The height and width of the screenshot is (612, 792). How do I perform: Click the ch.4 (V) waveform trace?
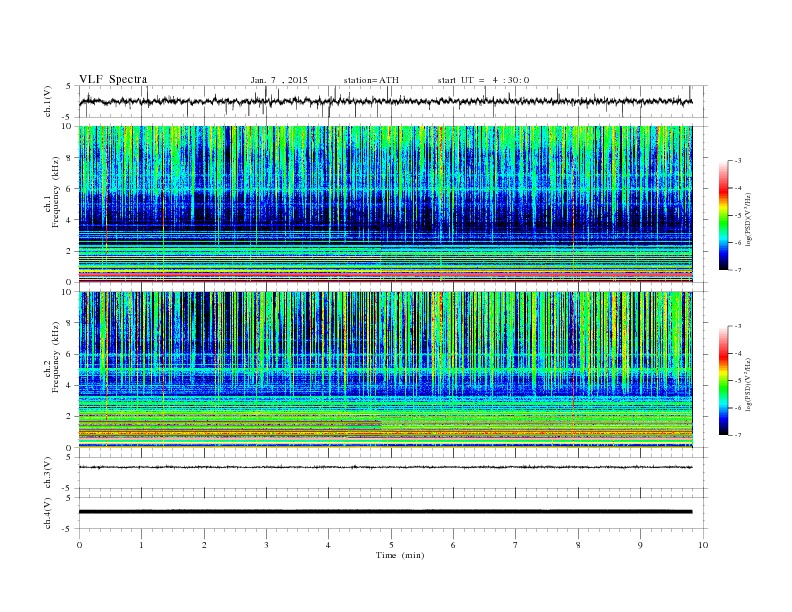pyautogui.click(x=385, y=512)
